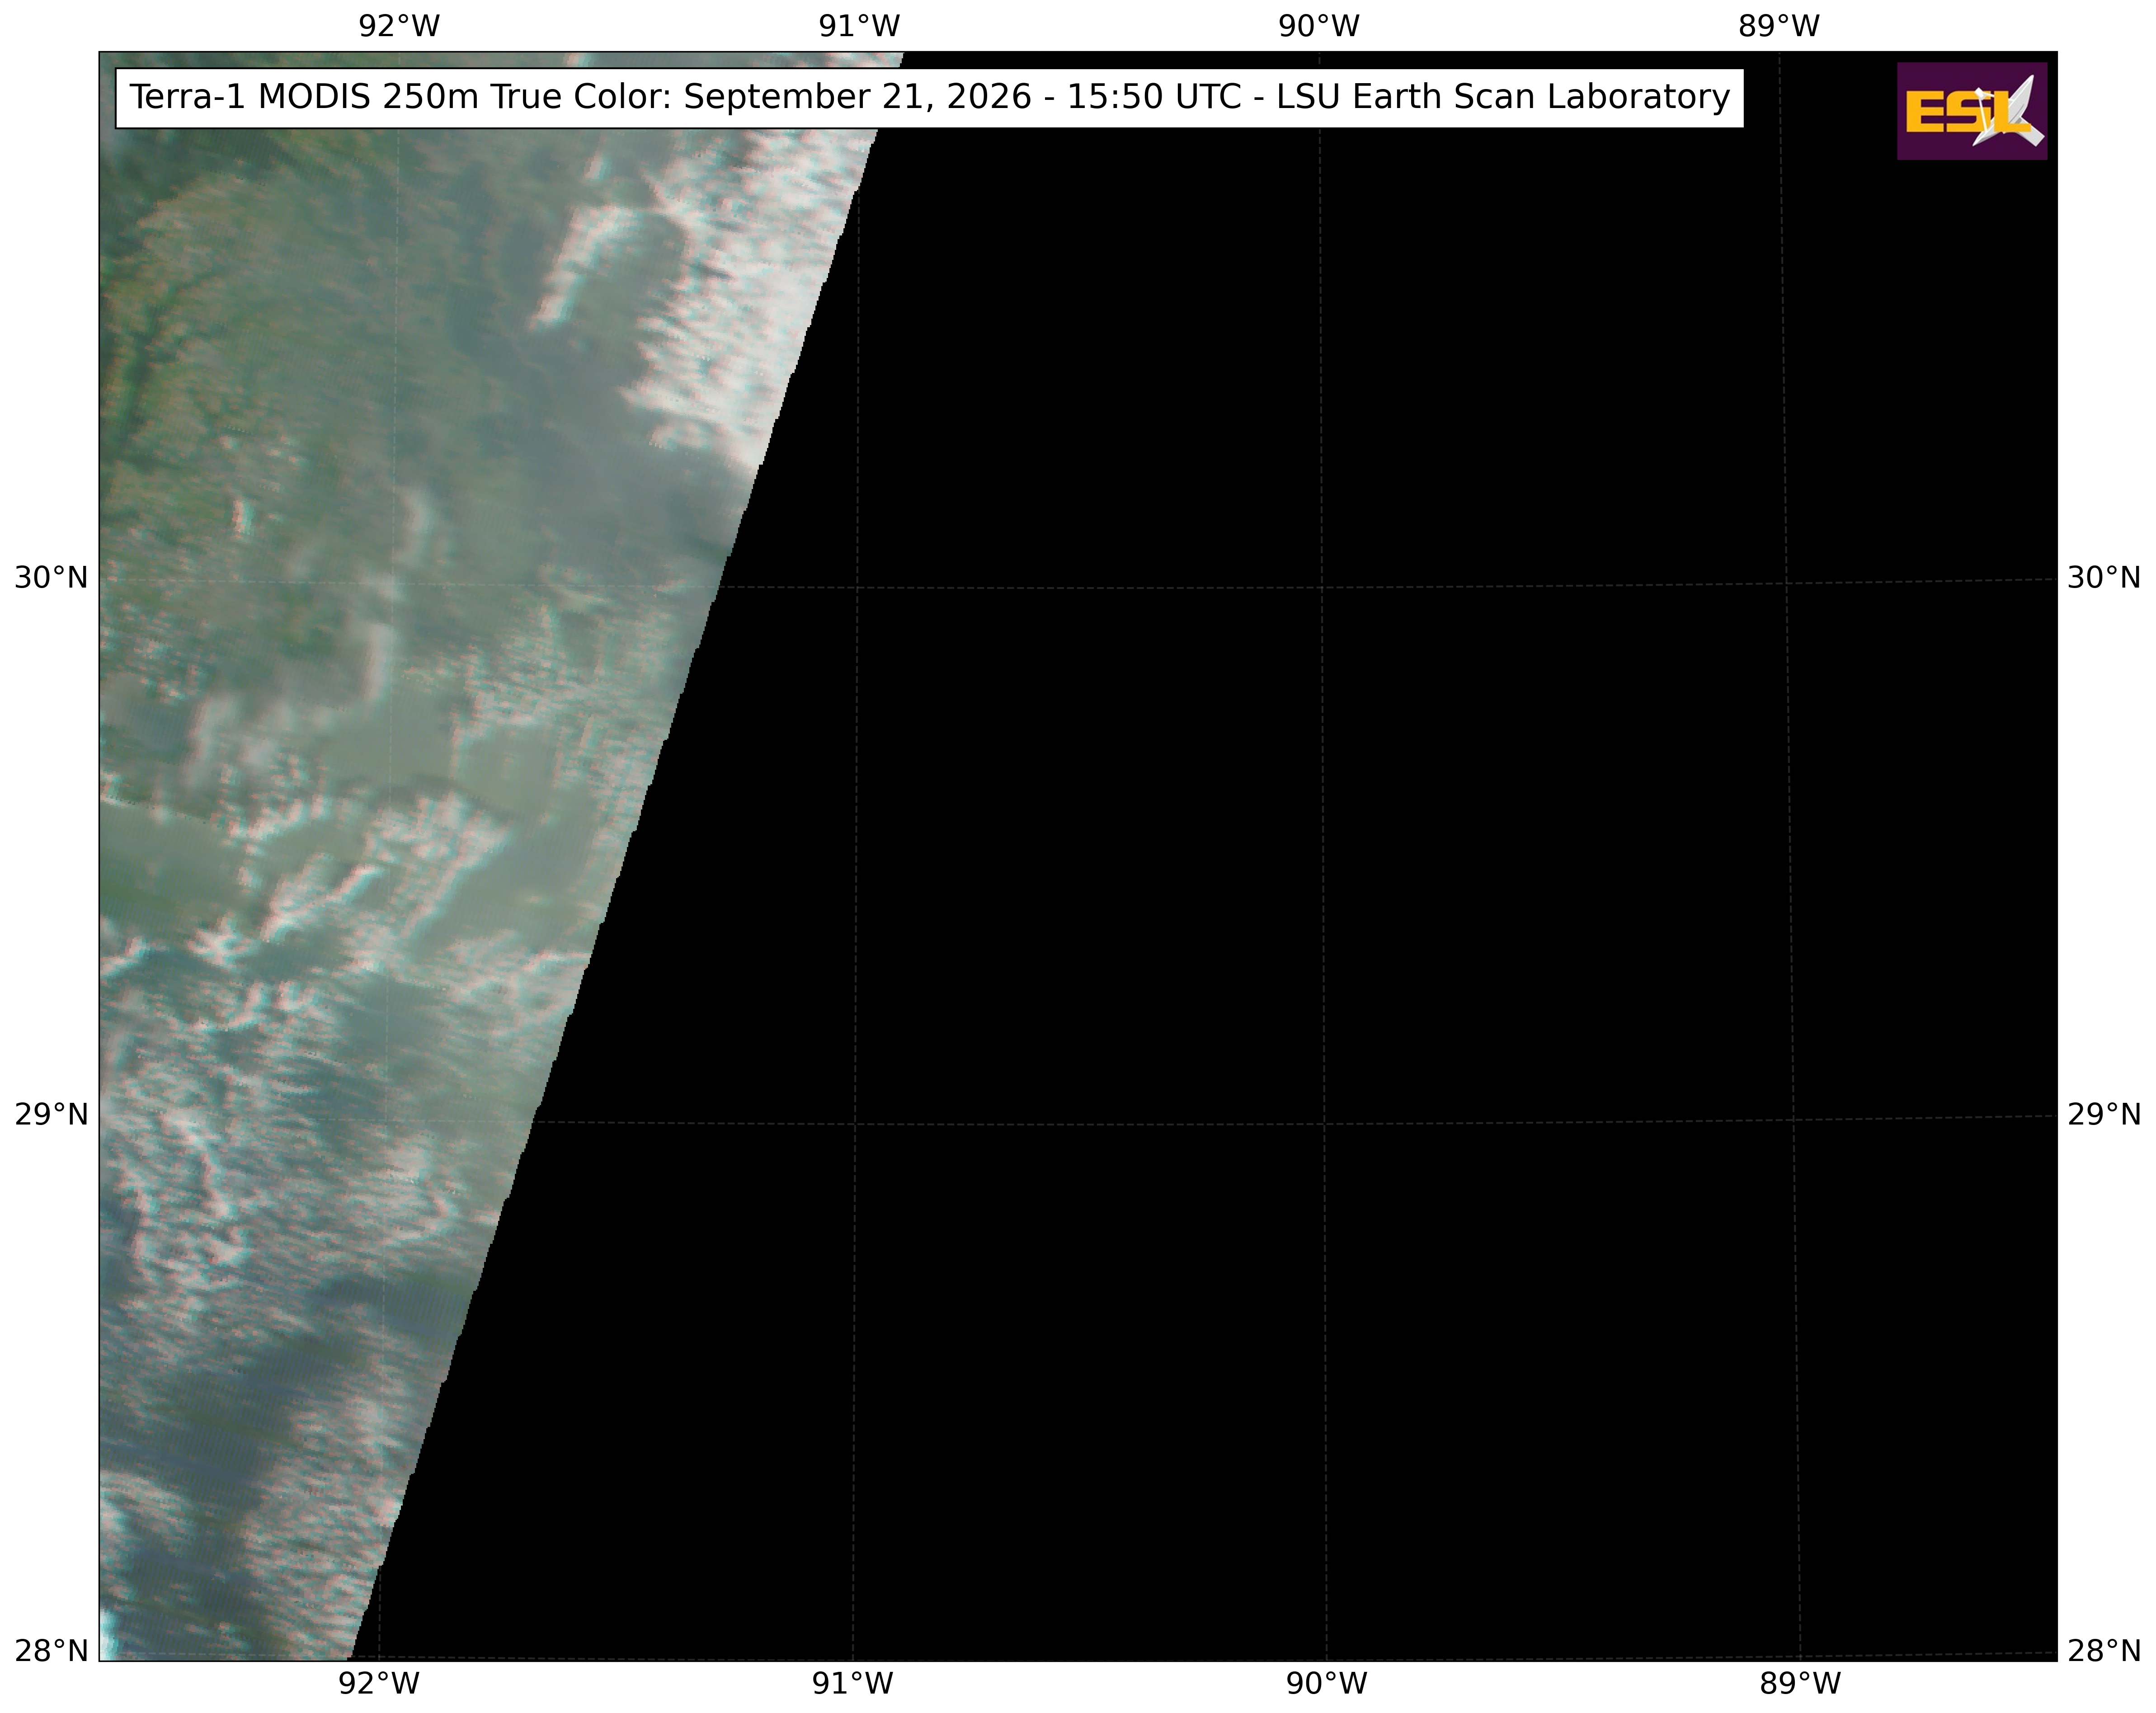Screen dimensions: 2156x1713
Task: Click the ESL logo in the corner
Action: tap(1971, 111)
